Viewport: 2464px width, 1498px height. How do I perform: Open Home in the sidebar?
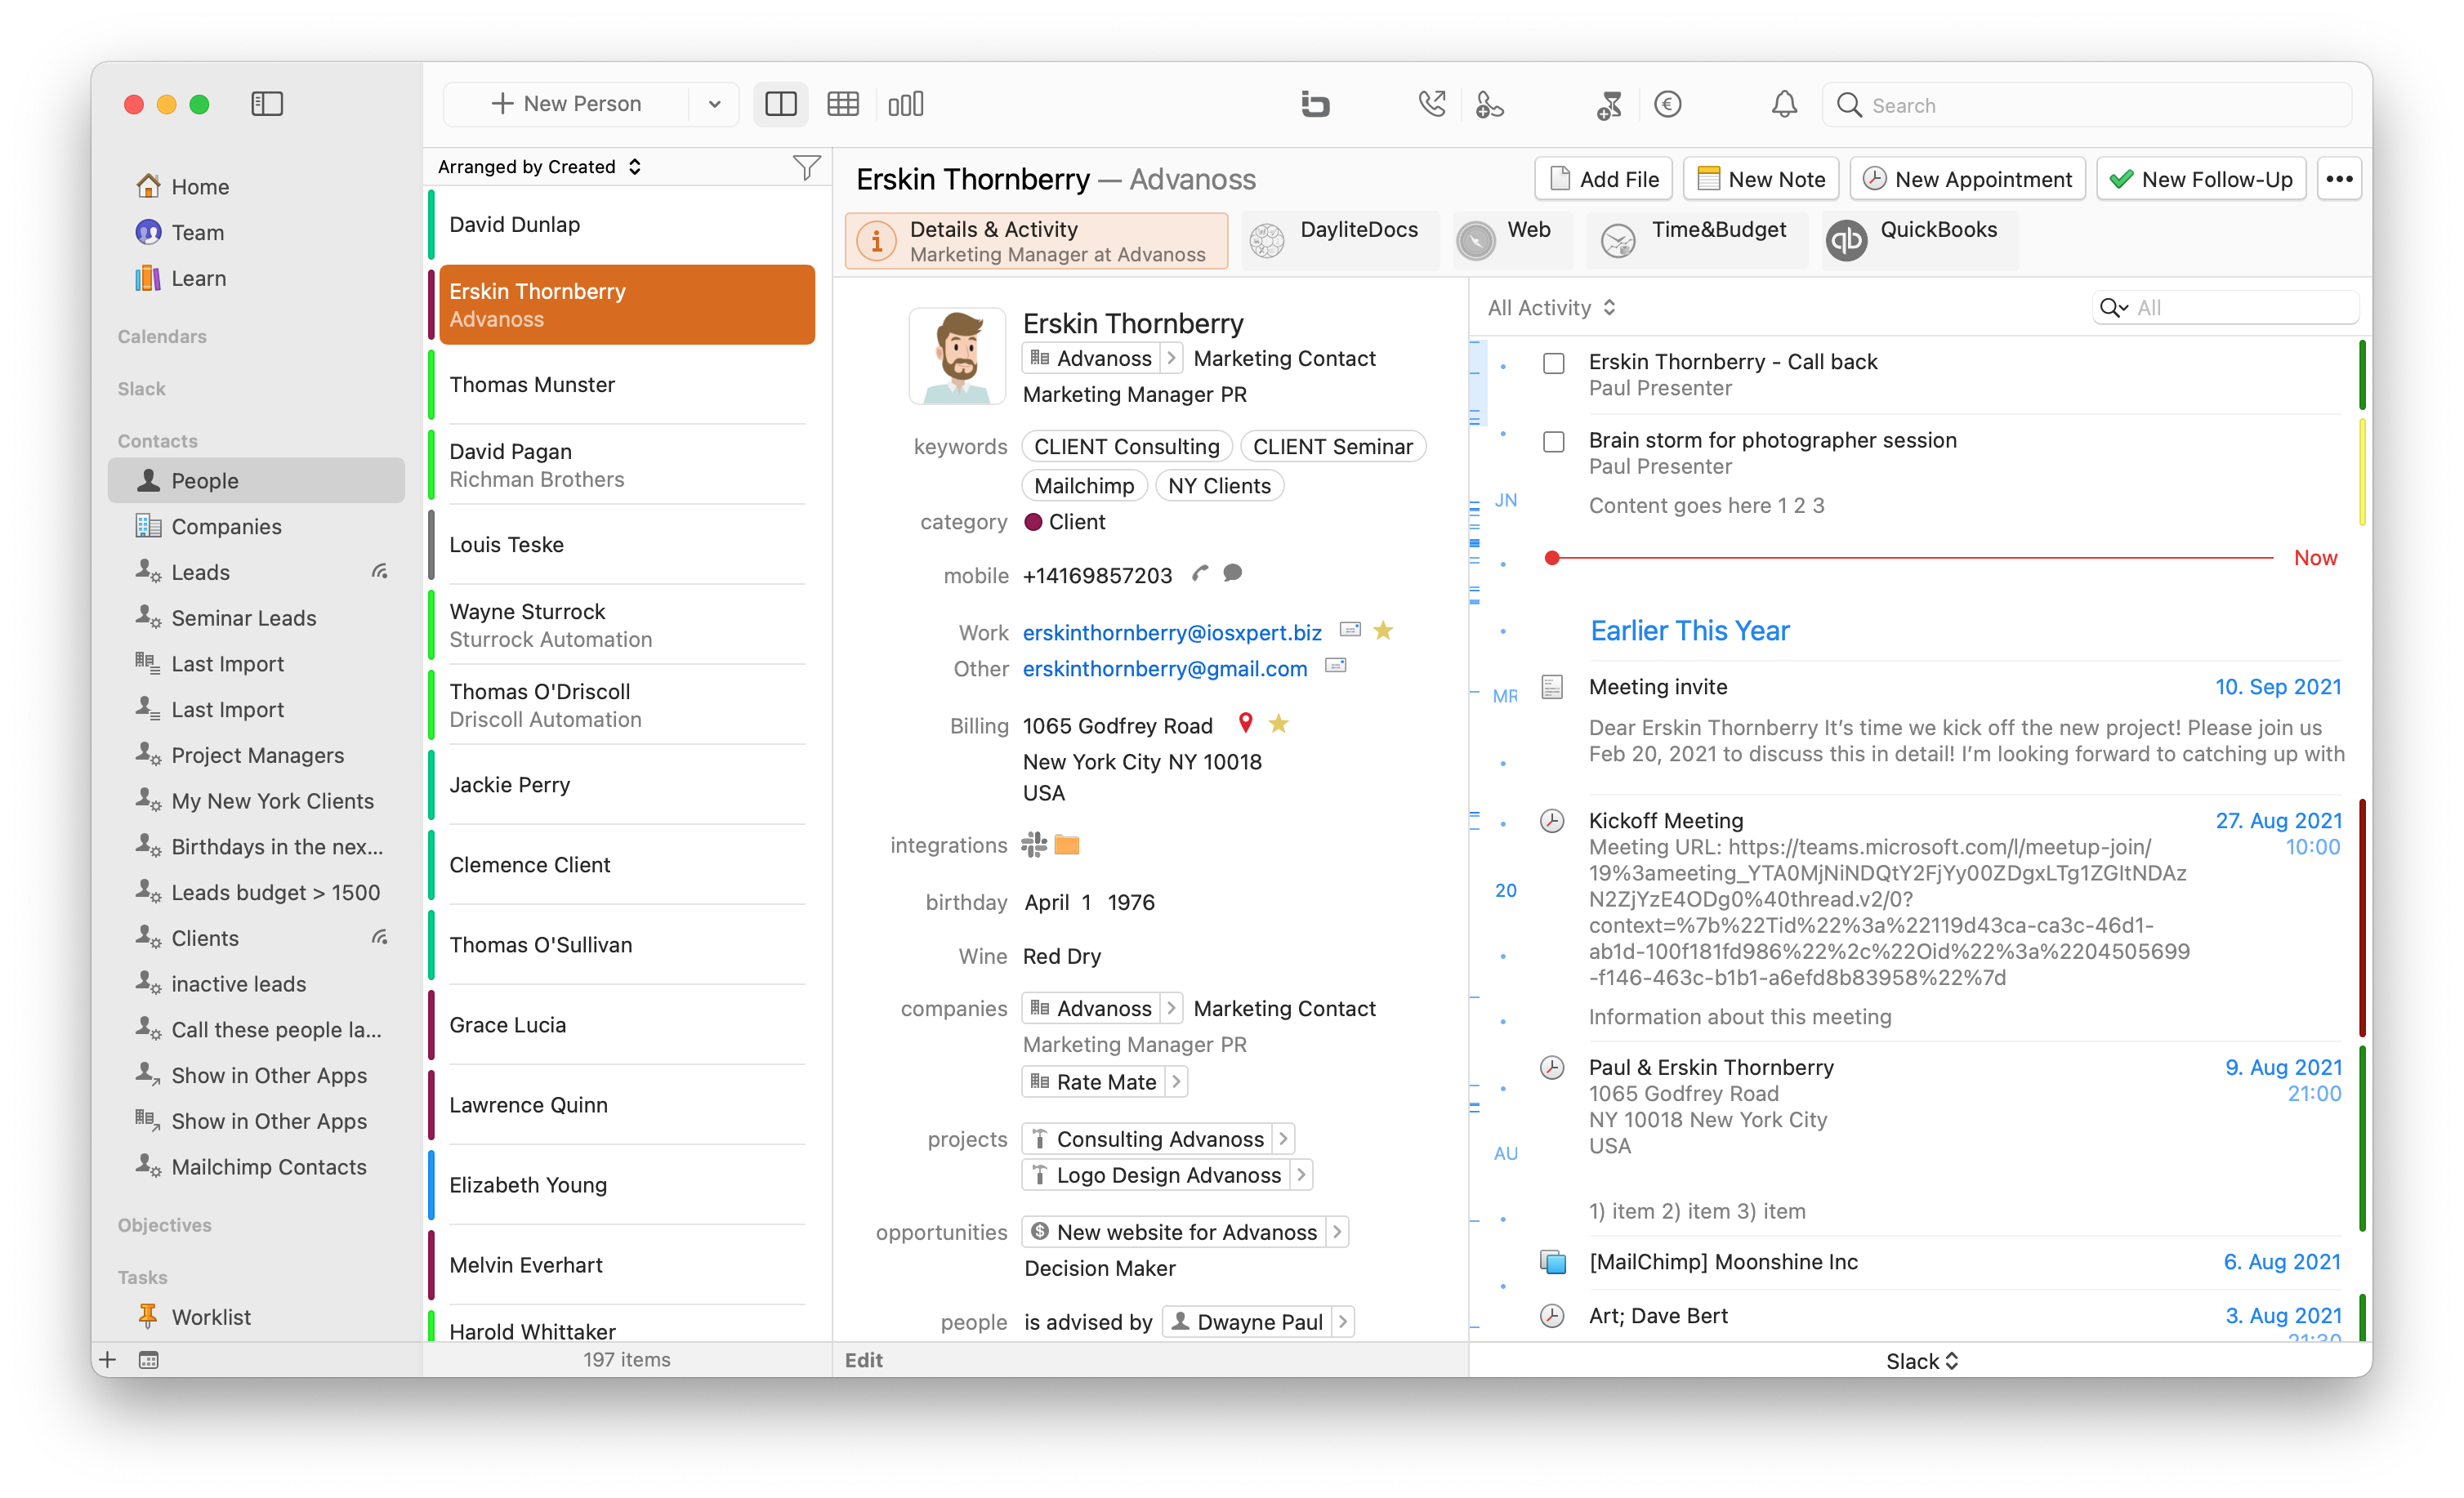[x=200, y=187]
